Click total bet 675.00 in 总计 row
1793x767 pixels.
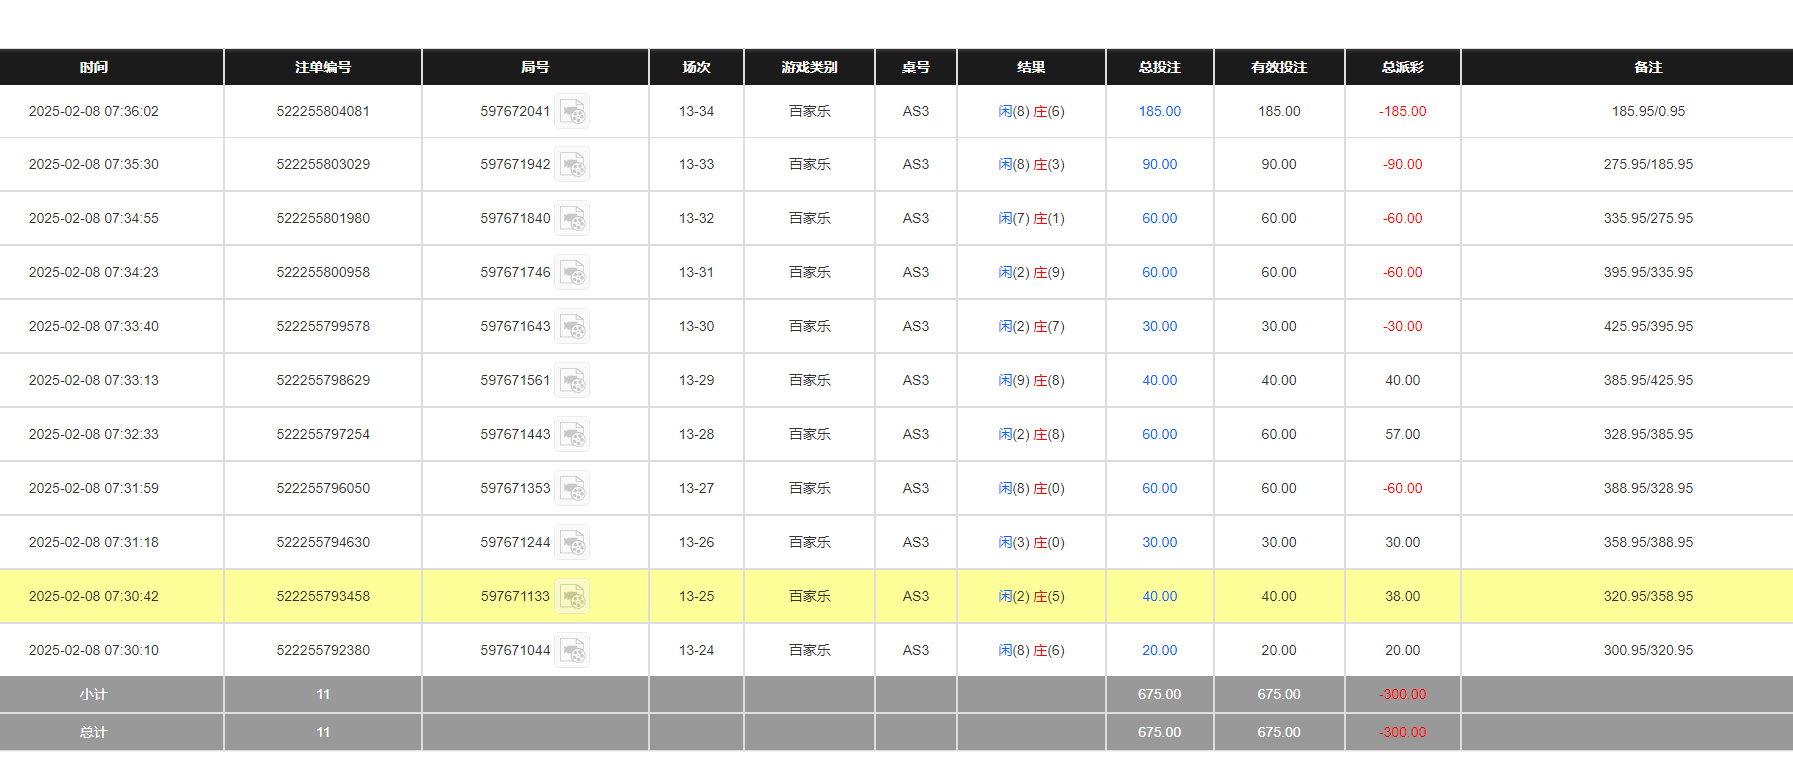(x=1160, y=732)
